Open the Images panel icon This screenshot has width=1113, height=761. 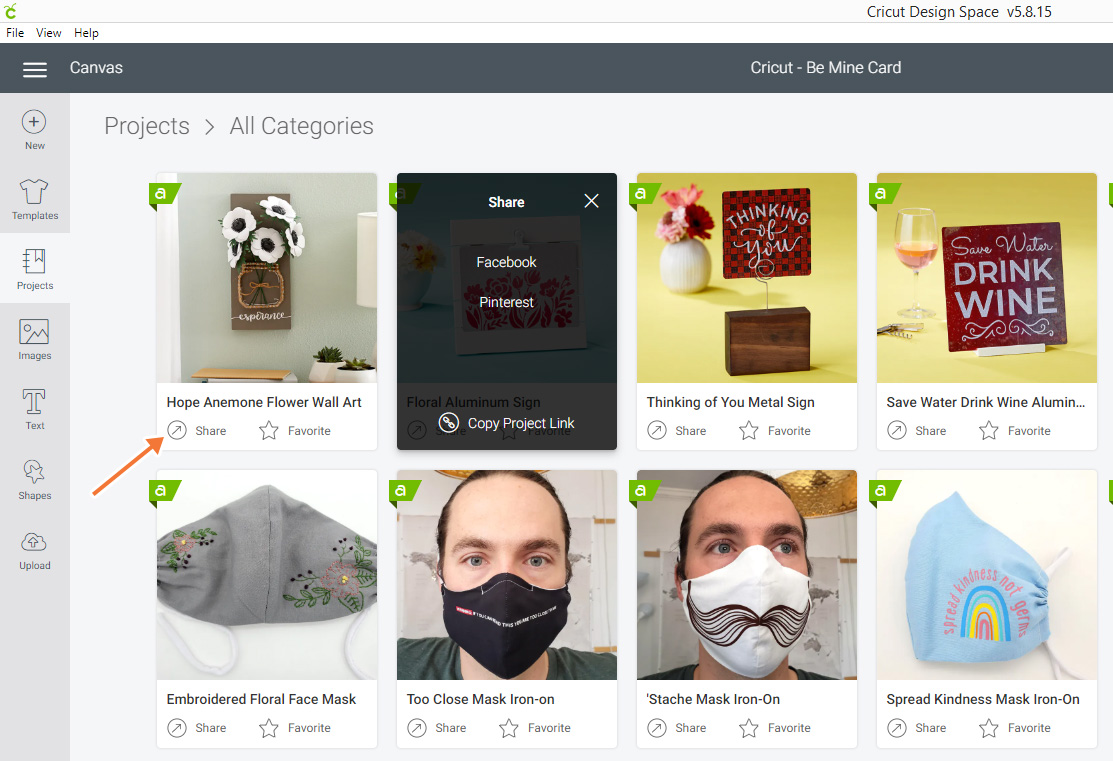[34, 332]
